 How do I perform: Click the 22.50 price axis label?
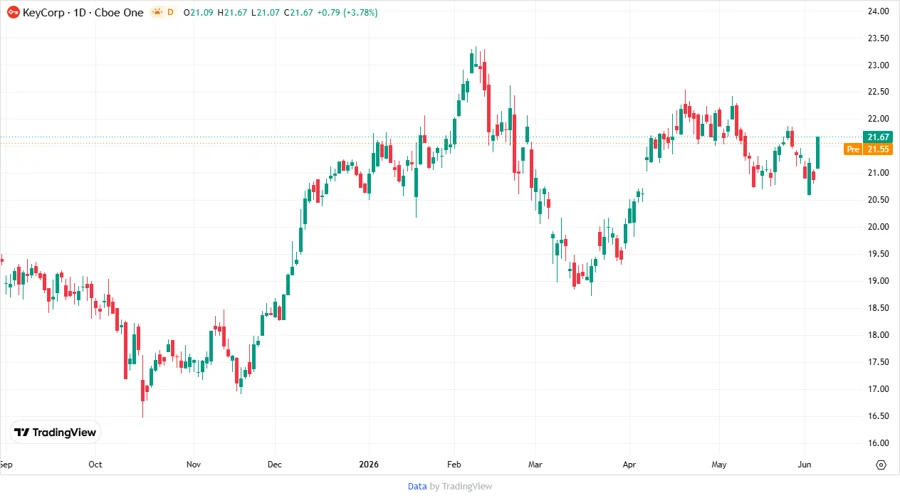(878, 92)
